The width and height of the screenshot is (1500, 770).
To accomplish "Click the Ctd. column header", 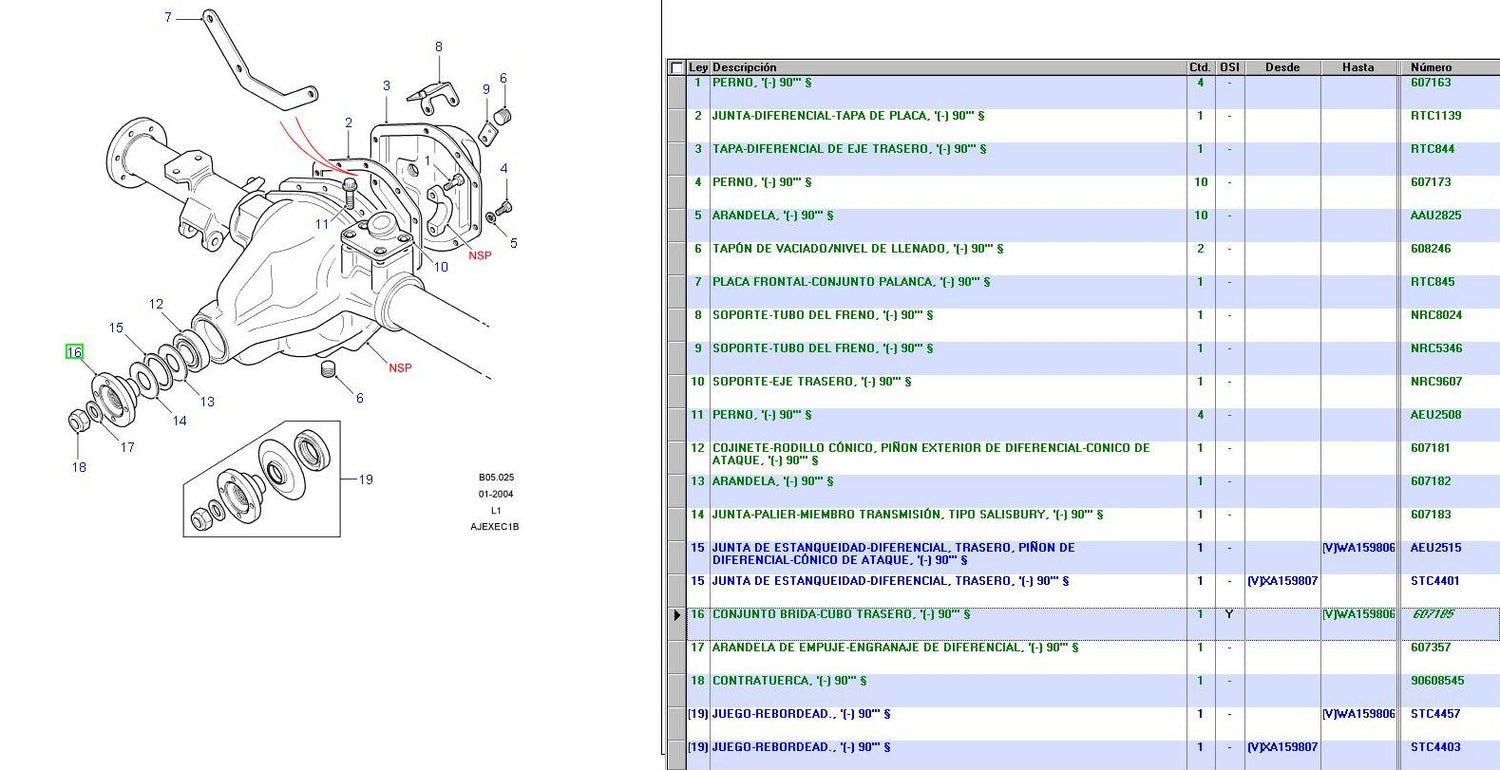I will pos(1200,68).
